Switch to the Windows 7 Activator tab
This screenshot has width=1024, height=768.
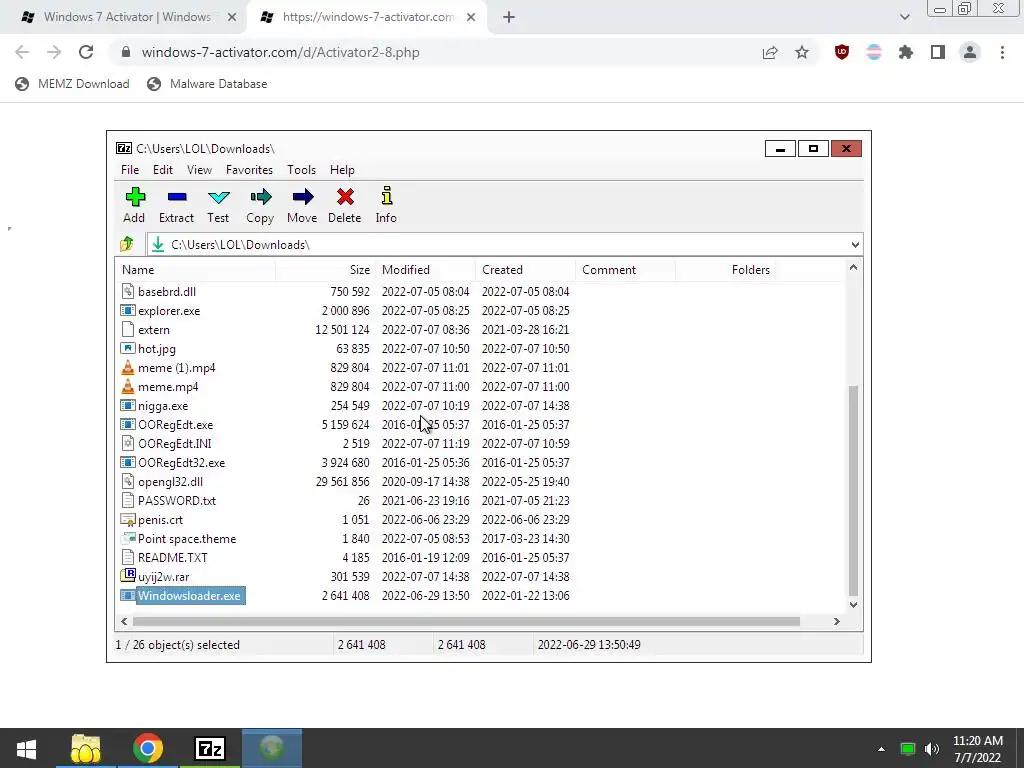tap(127, 17)
